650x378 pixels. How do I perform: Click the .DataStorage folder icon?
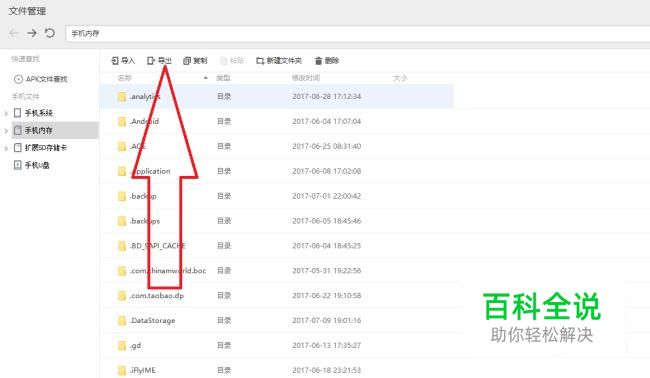[x=122, y=320]
